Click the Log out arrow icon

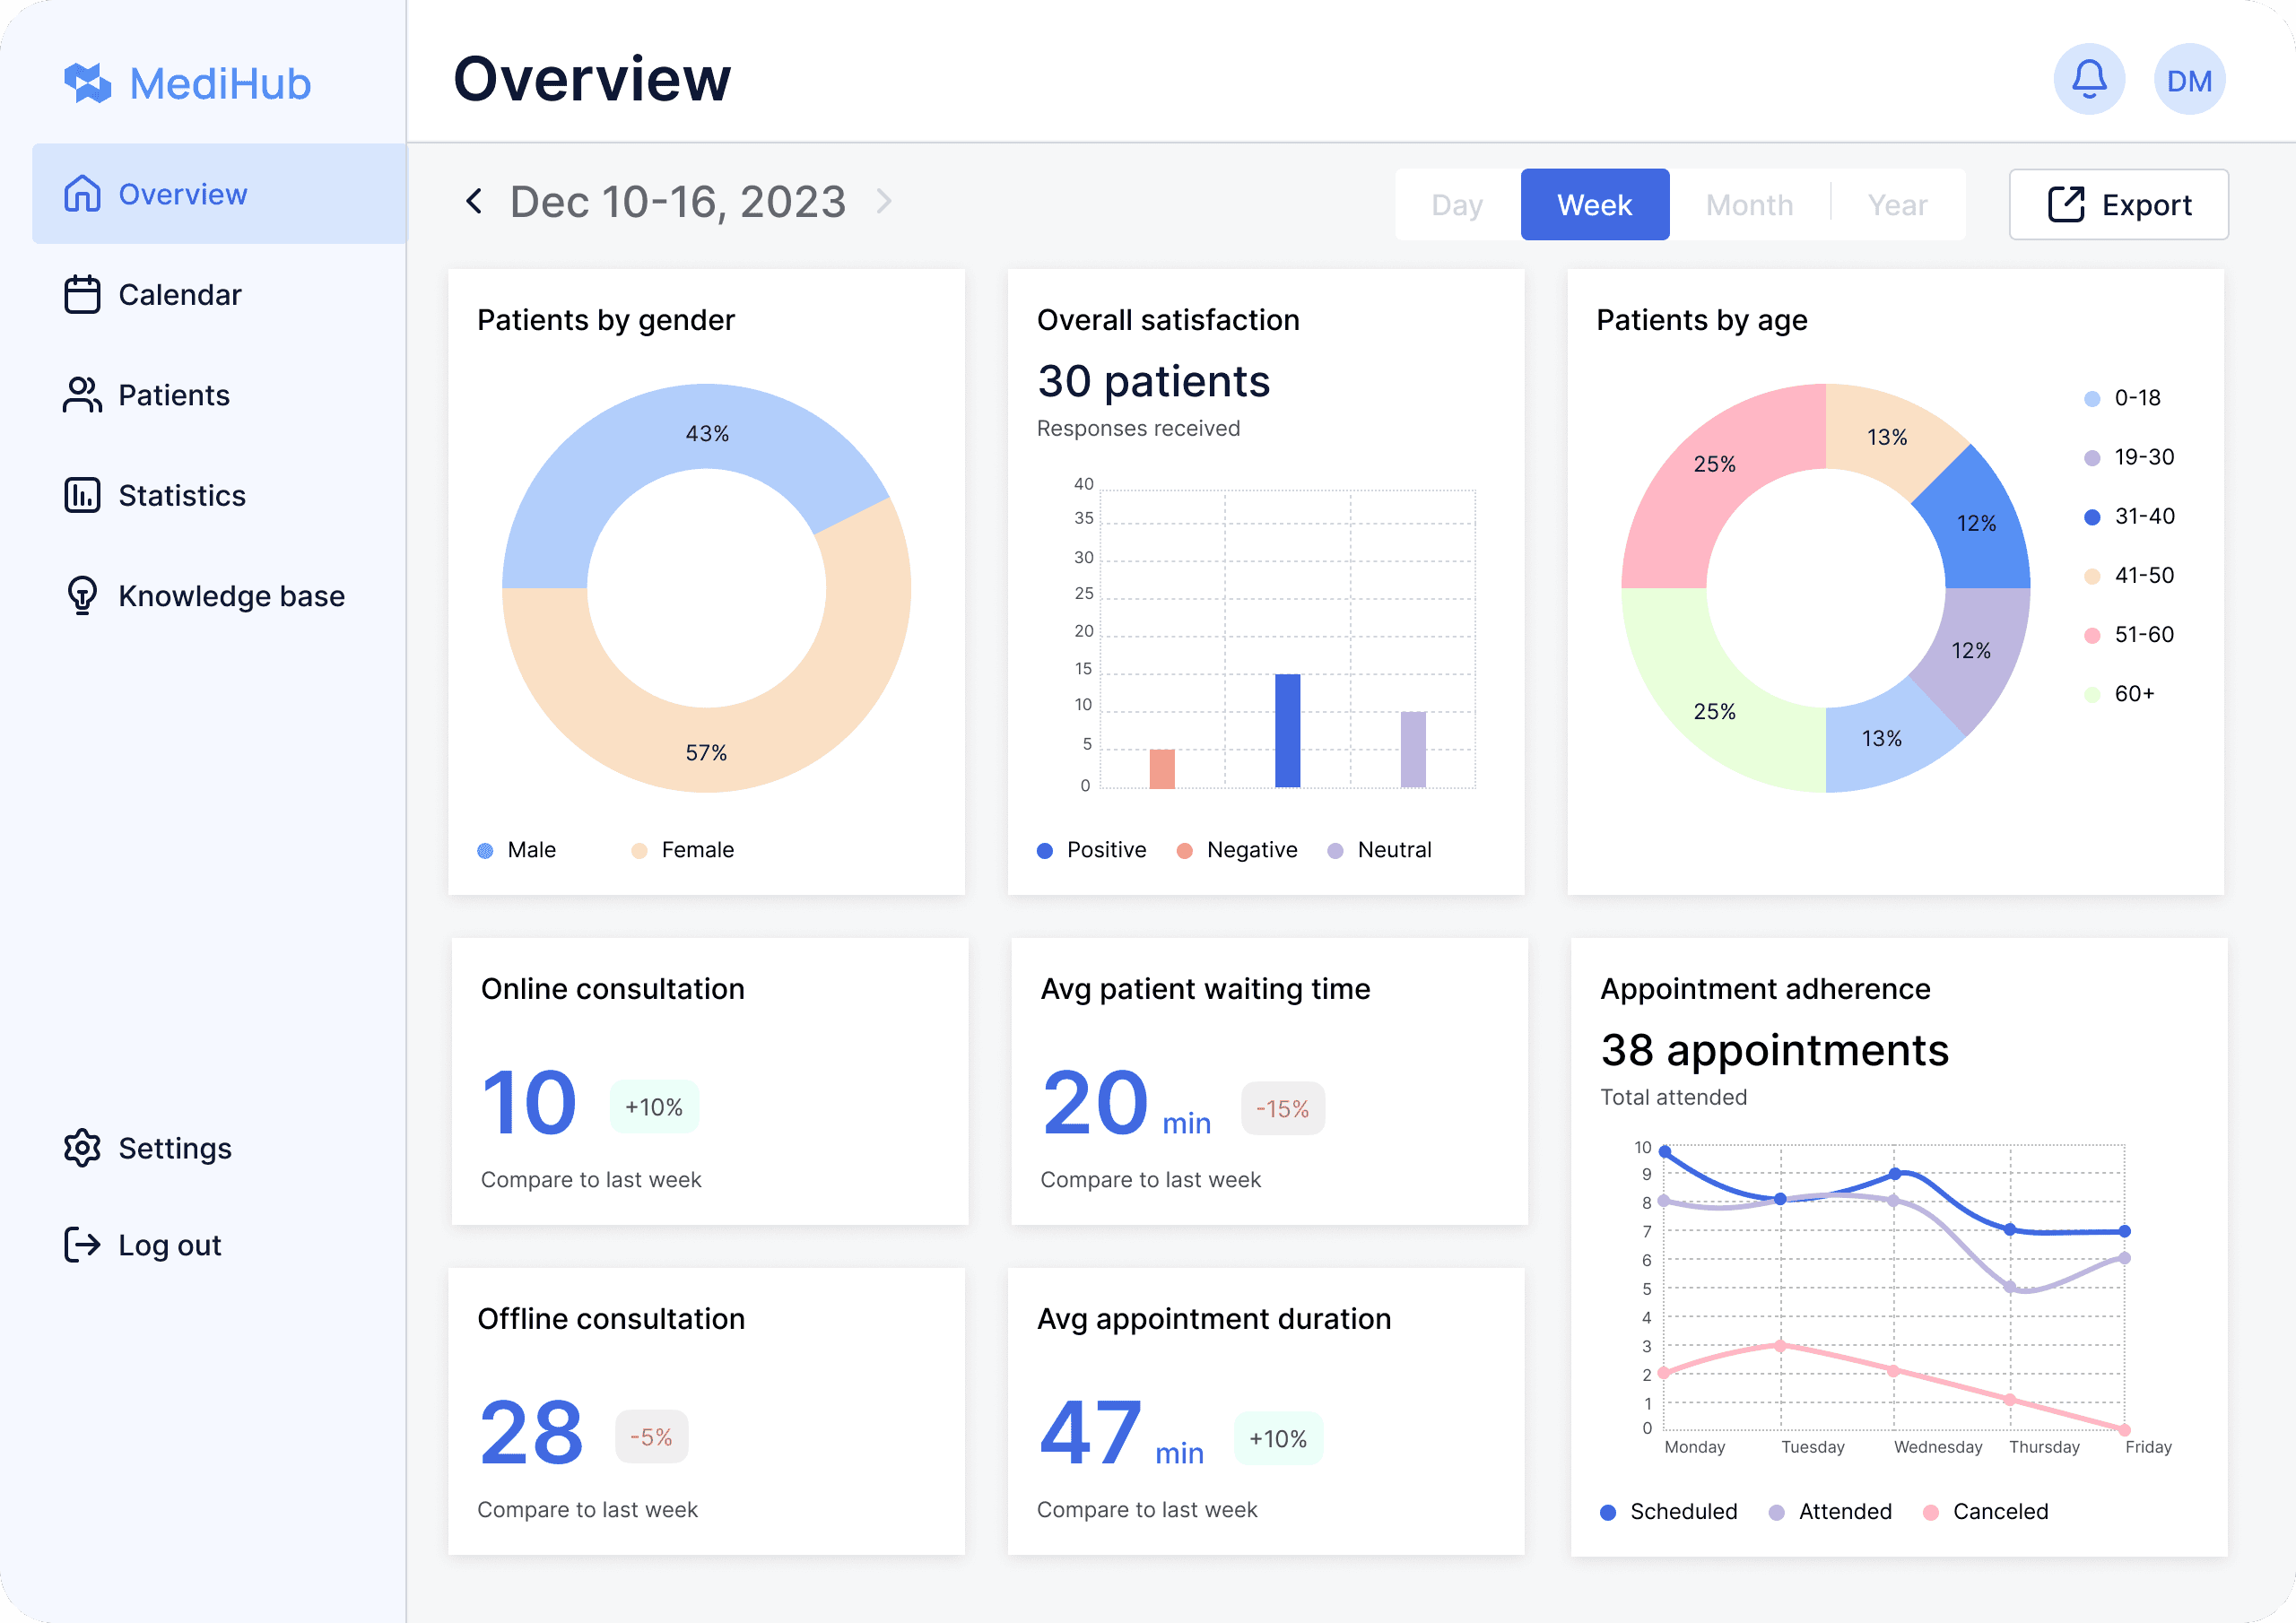pos(82,1245)
